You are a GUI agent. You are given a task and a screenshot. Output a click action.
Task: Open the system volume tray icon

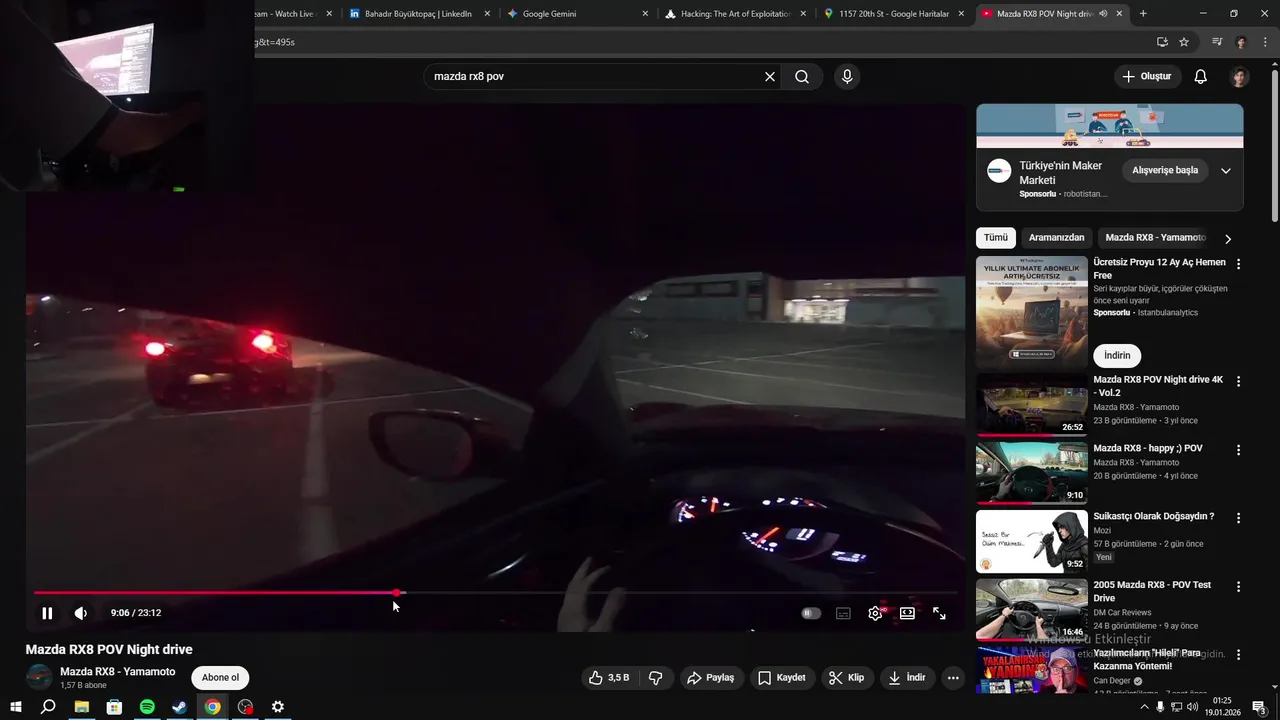[x=1192, y=707]
